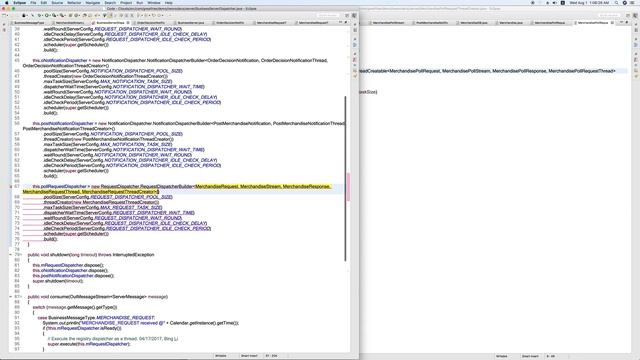The width and height of the screenshot is (640, 360).
Task: Click Smart Insert status in front window
Action: tap(249, 356)
